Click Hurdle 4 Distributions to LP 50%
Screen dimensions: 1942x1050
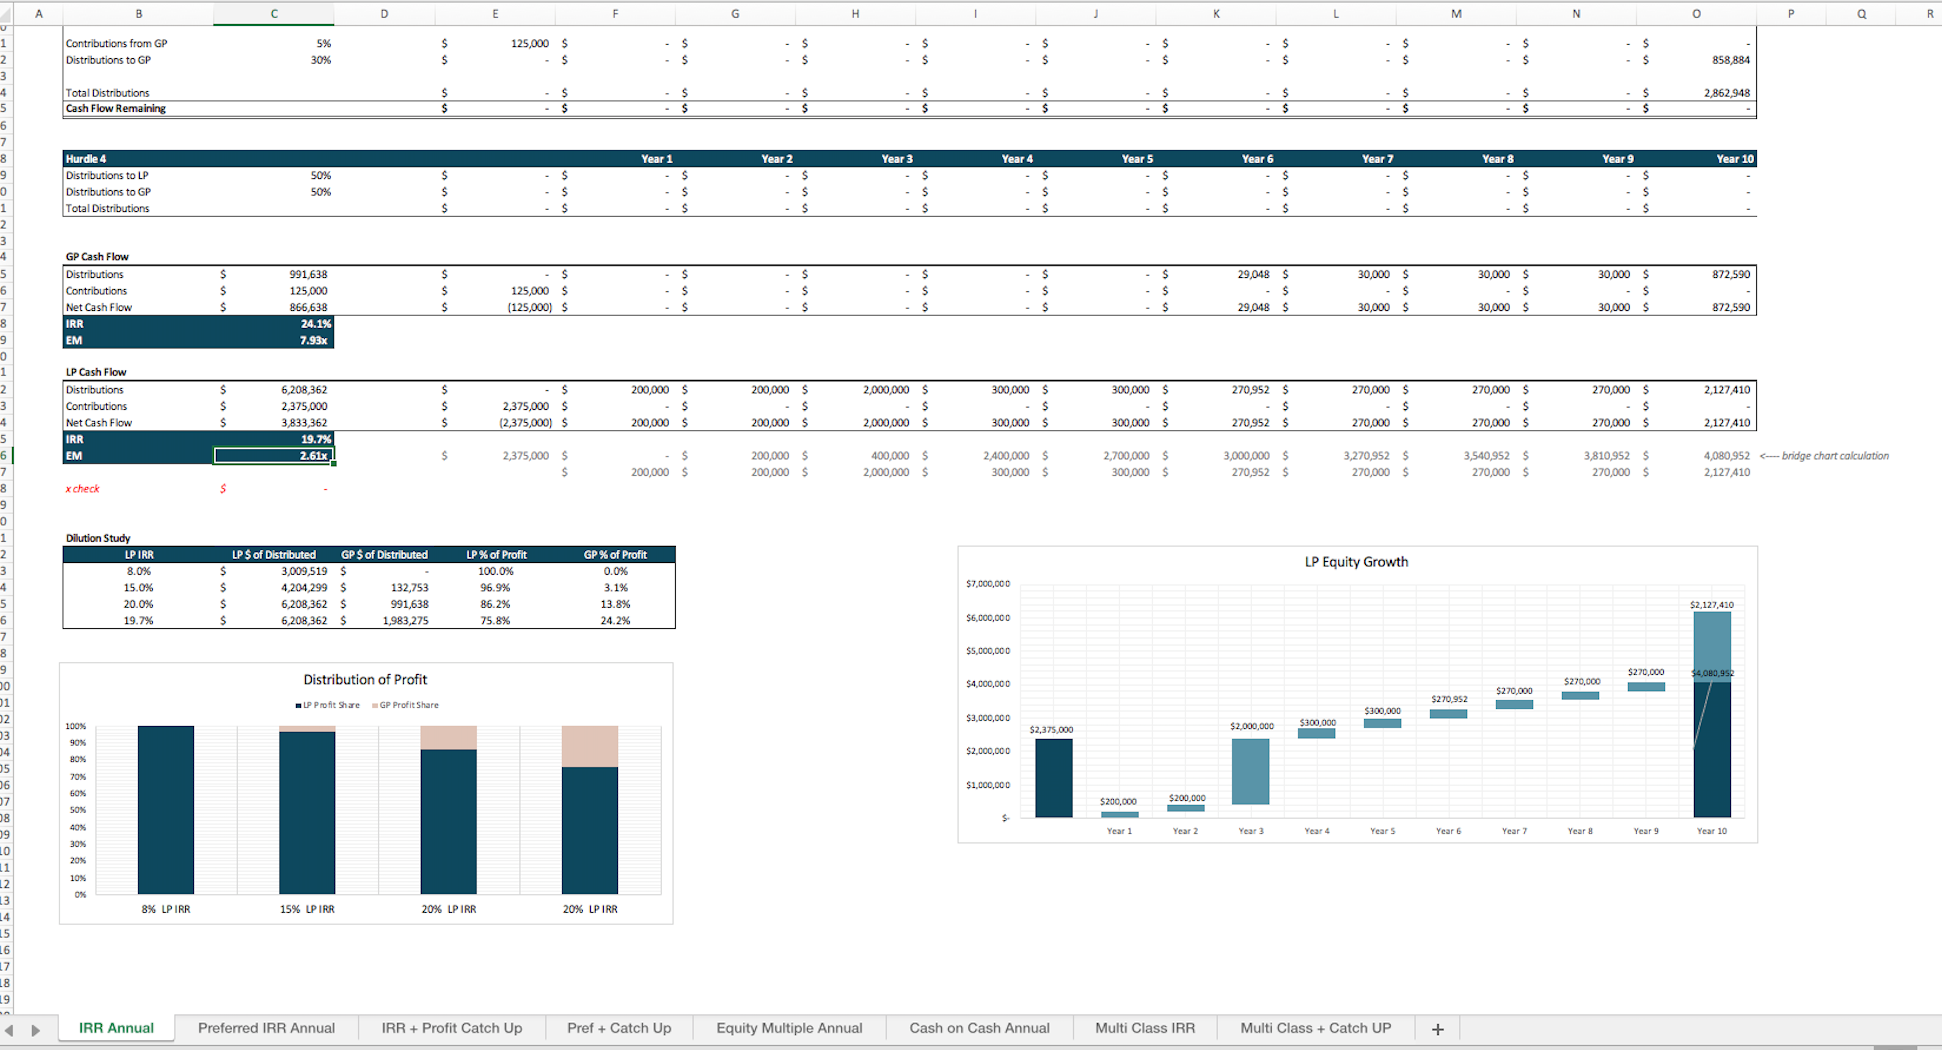(x=321, y=176)
